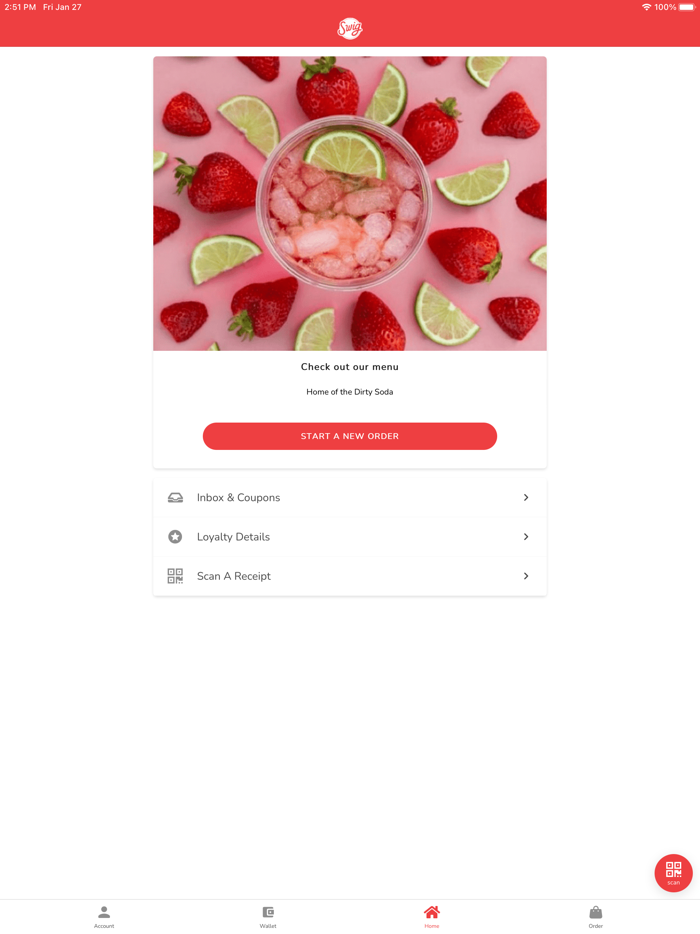Switch to the Account tab label

coord(104,926)
